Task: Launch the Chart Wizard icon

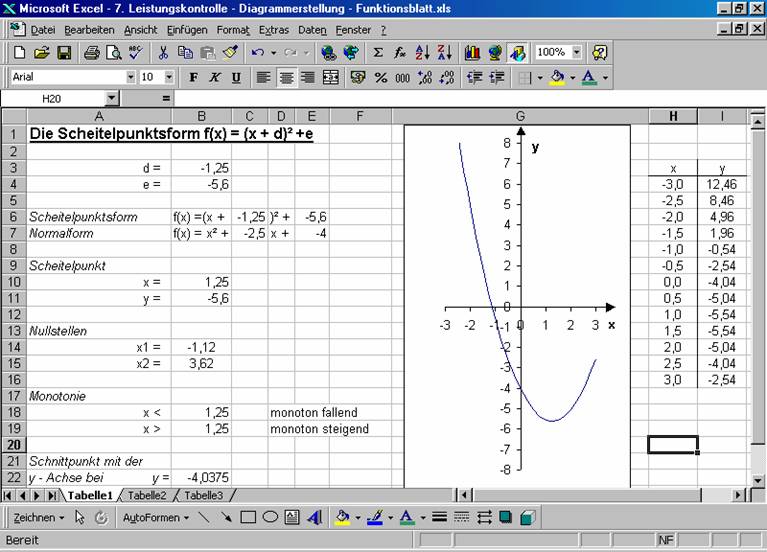Action: pyautogui.click(x=472, y=52)
